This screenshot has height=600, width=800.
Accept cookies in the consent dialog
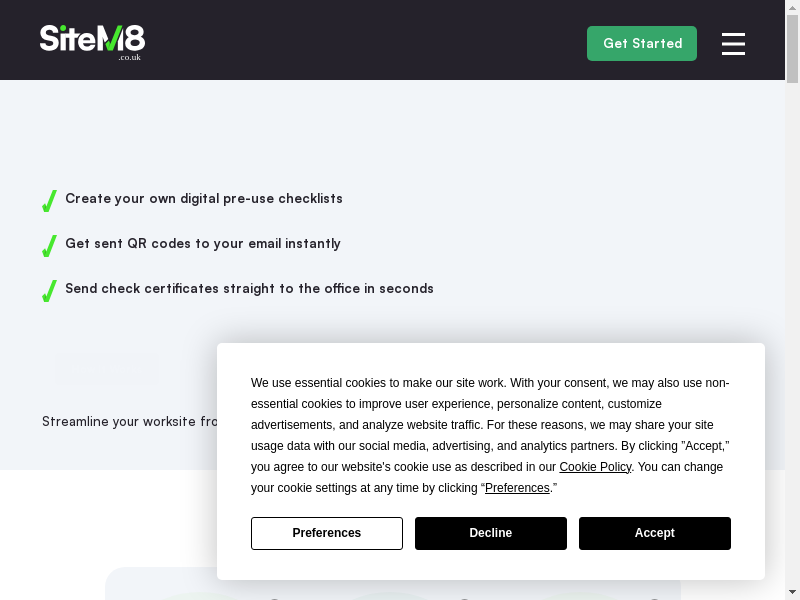click(654, 533)
